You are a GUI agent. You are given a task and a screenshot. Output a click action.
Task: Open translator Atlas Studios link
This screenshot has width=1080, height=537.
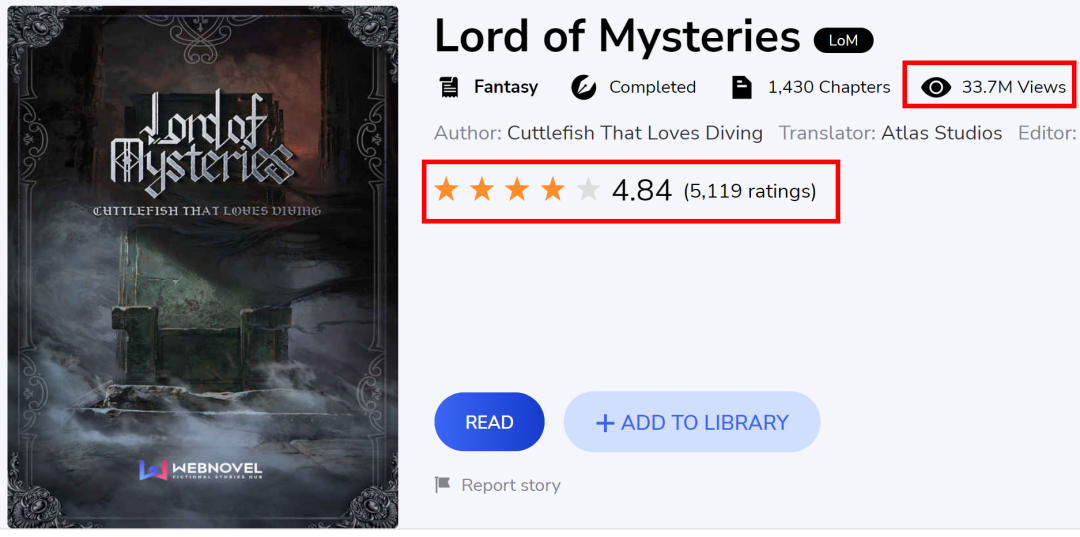coord(942,133)
